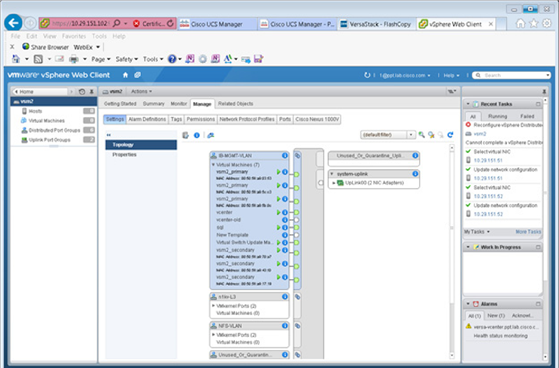Click the browser settings gear icon
The height and width of the screenshot is (368, 559).
547,24
